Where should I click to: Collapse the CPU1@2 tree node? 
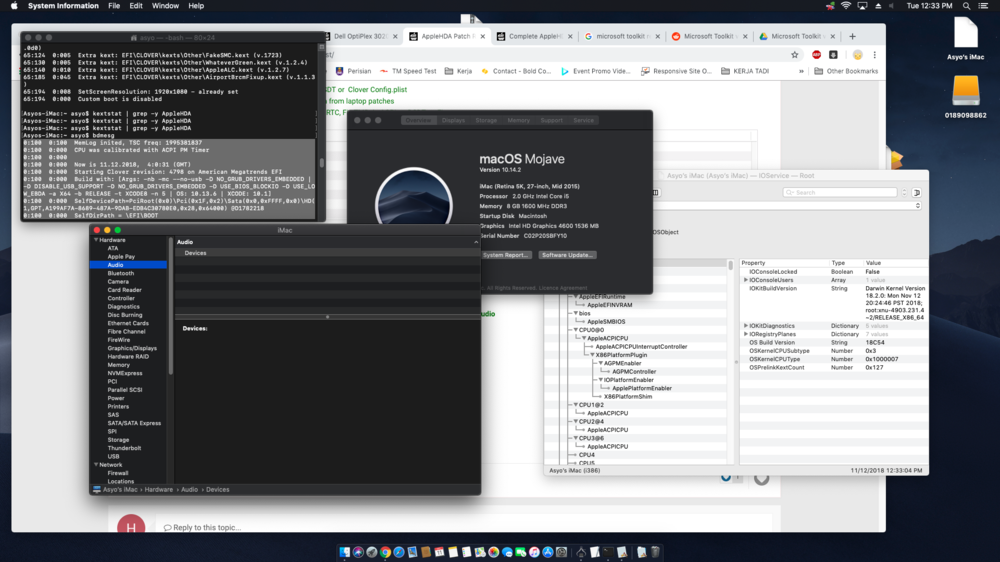pyautogui.click(x=575, y=404)
